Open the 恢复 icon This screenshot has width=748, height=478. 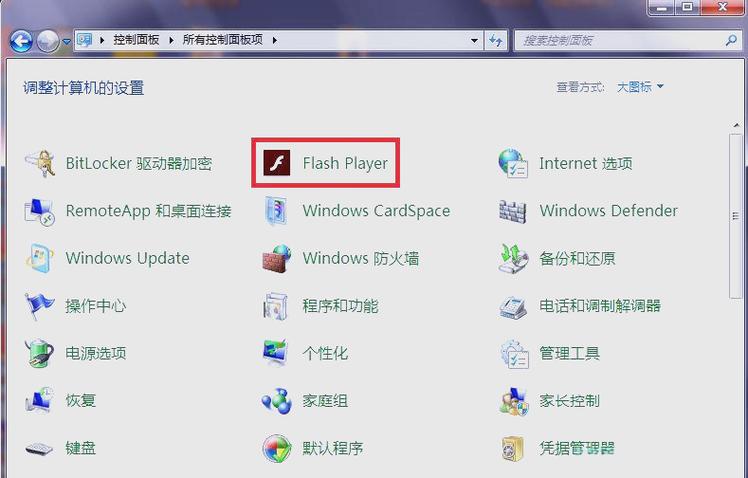[39, 400]
